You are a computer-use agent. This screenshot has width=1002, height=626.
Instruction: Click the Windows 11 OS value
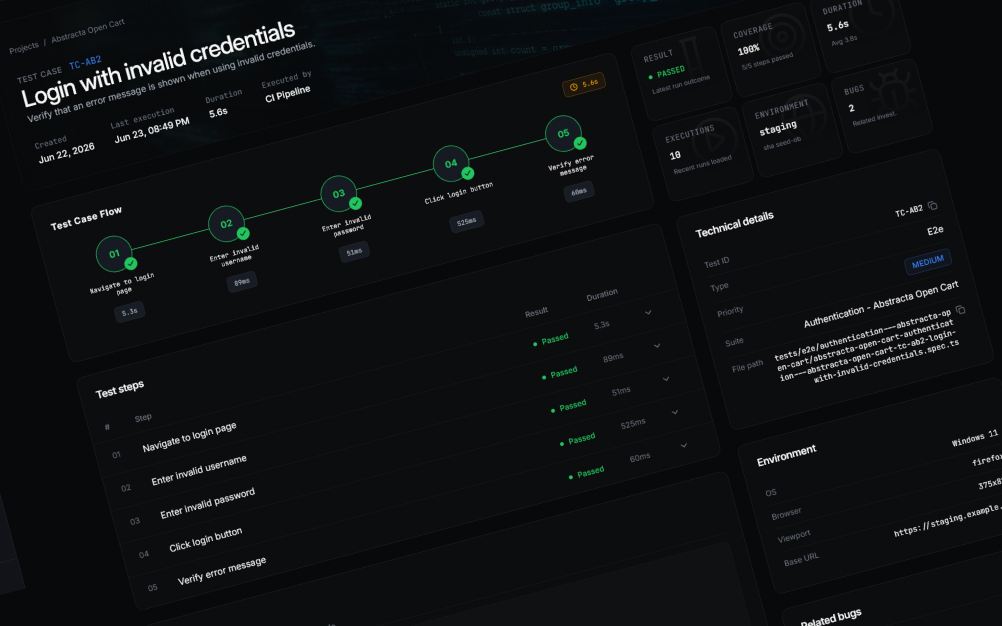tap(975, 438)
